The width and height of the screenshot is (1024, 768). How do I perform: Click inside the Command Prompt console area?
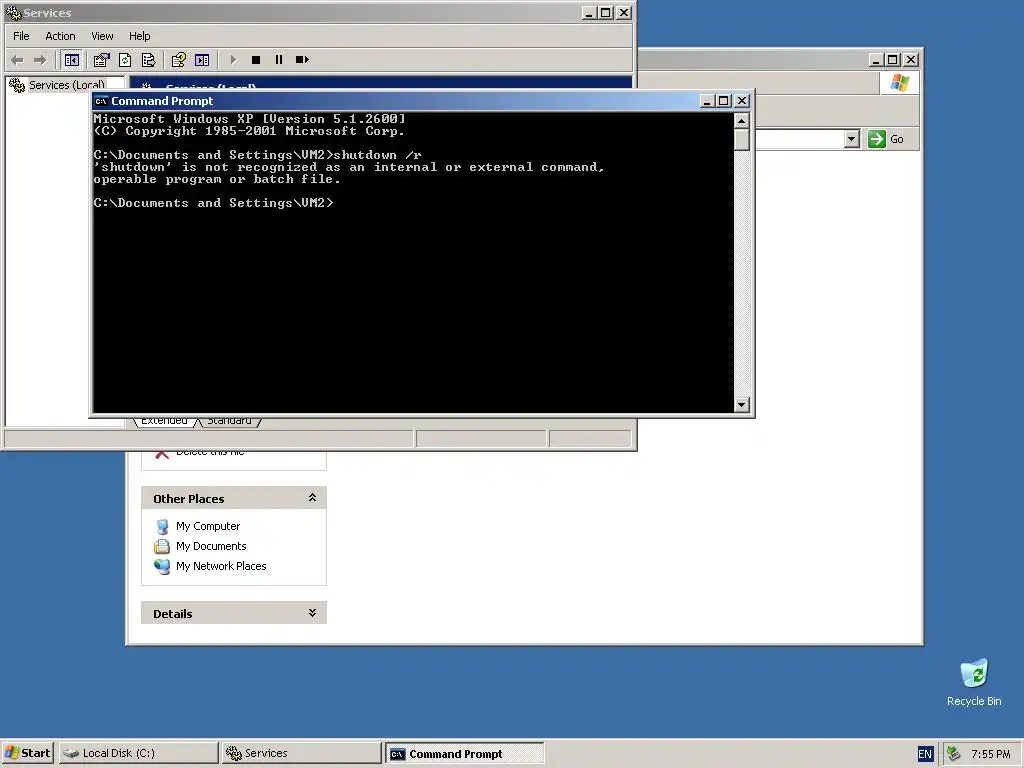click(x=413, y=263)
